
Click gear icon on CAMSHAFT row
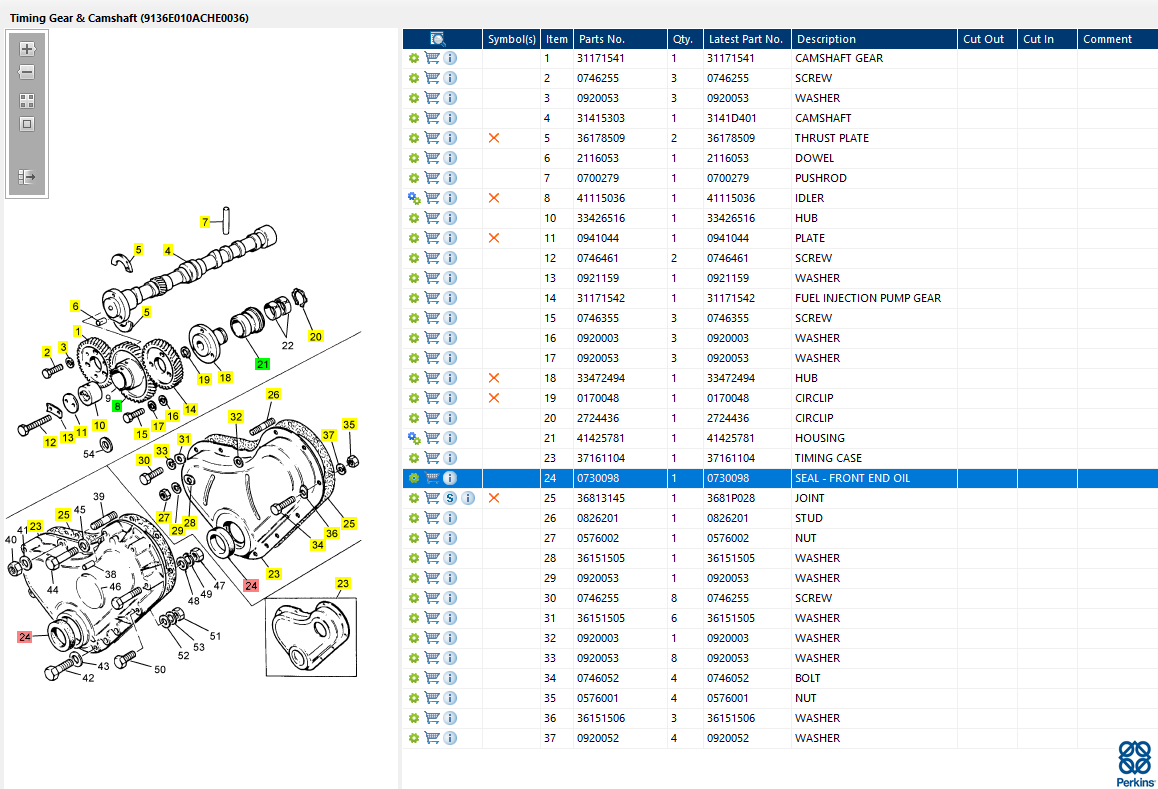[414, 118]
